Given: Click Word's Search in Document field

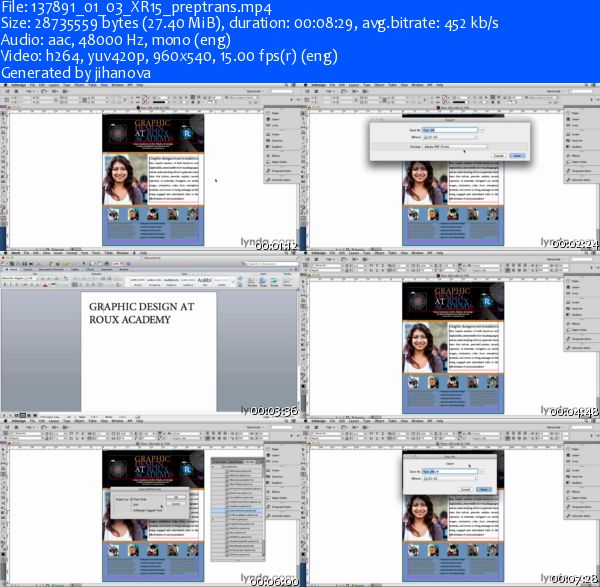Looking at the screenshot, I should click(270, 264).
